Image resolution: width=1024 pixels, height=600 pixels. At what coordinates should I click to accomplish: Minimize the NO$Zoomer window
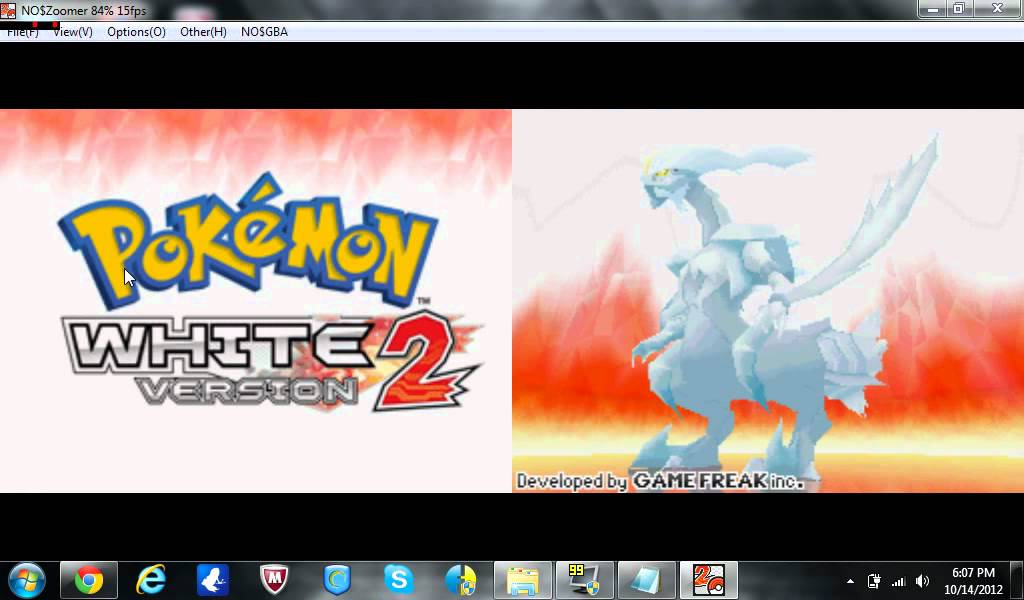coord(933,8)
